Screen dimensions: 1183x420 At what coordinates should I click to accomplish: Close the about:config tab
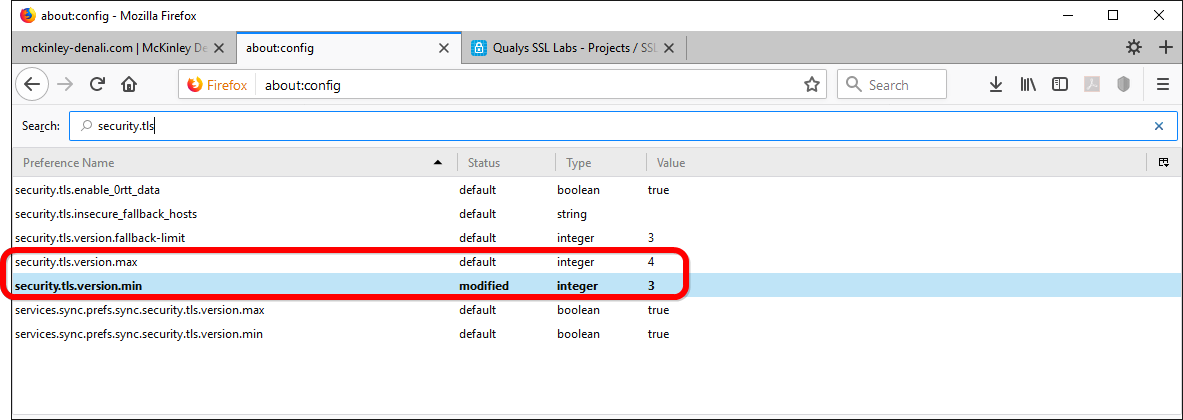tap(445, 48)
